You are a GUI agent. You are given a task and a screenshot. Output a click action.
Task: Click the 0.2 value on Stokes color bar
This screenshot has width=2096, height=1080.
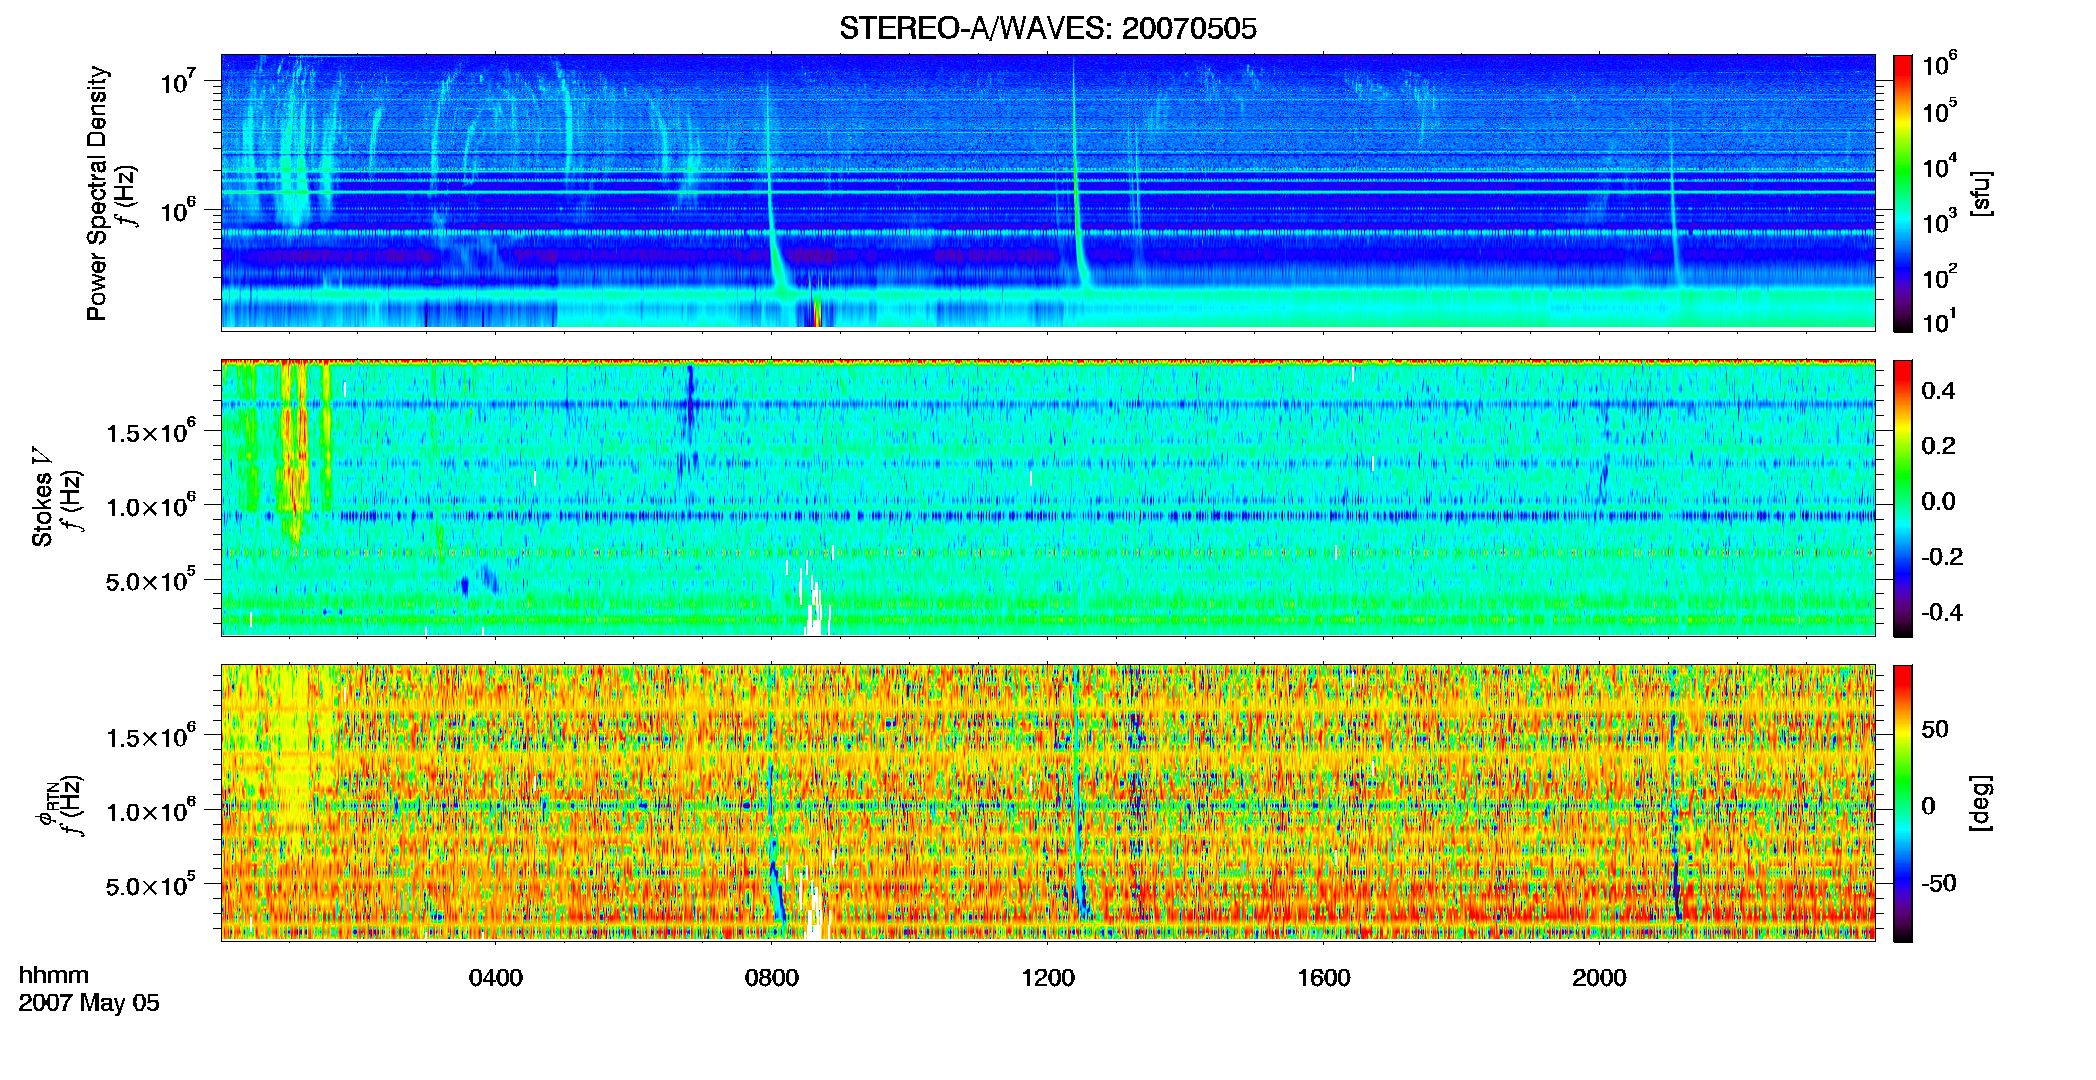pos(1938,446)
